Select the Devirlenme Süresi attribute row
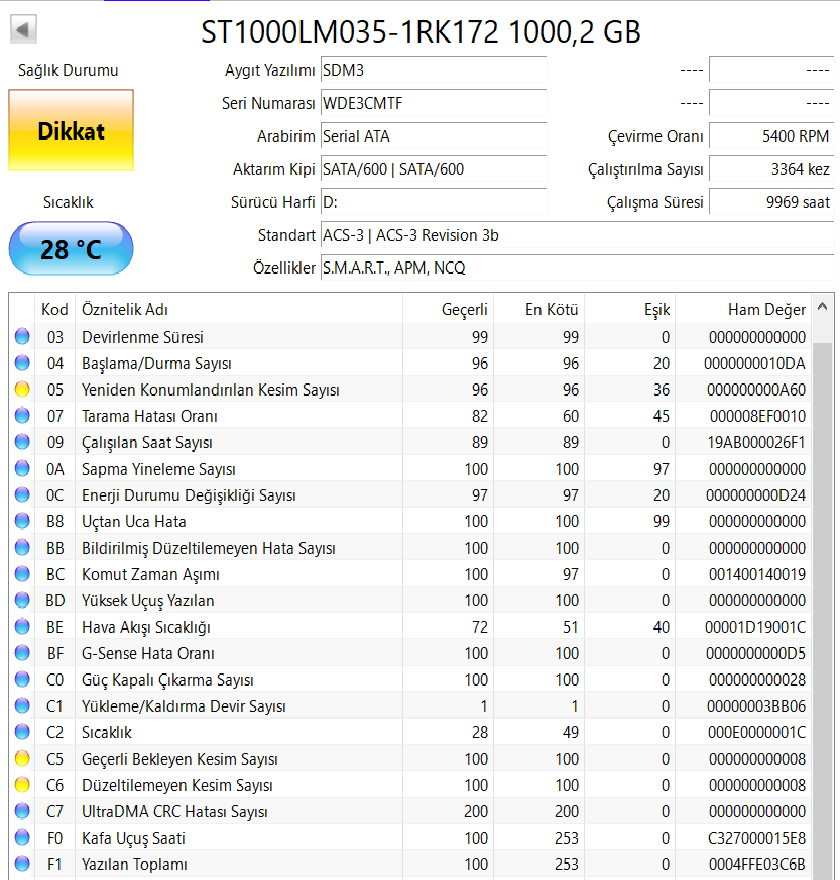This screenshot has width=840, height=880. pos(411,337)
